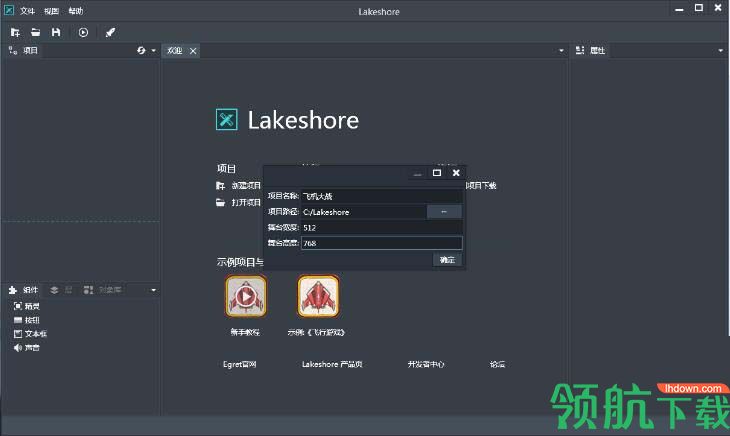Click the tree icon beside 项目 panel title

(x=13, y=50)
